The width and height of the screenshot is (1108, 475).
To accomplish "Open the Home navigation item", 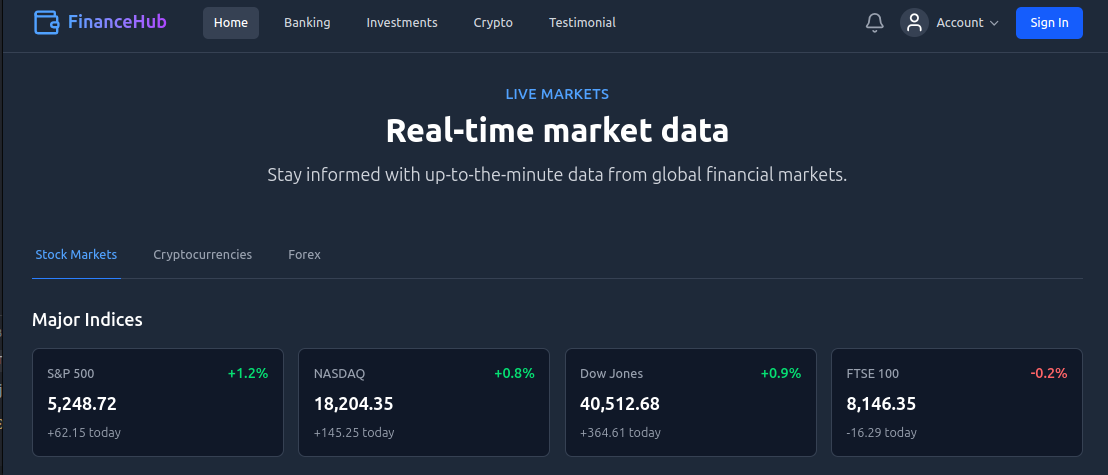I will pyautogui.click(x=231, y=23).
